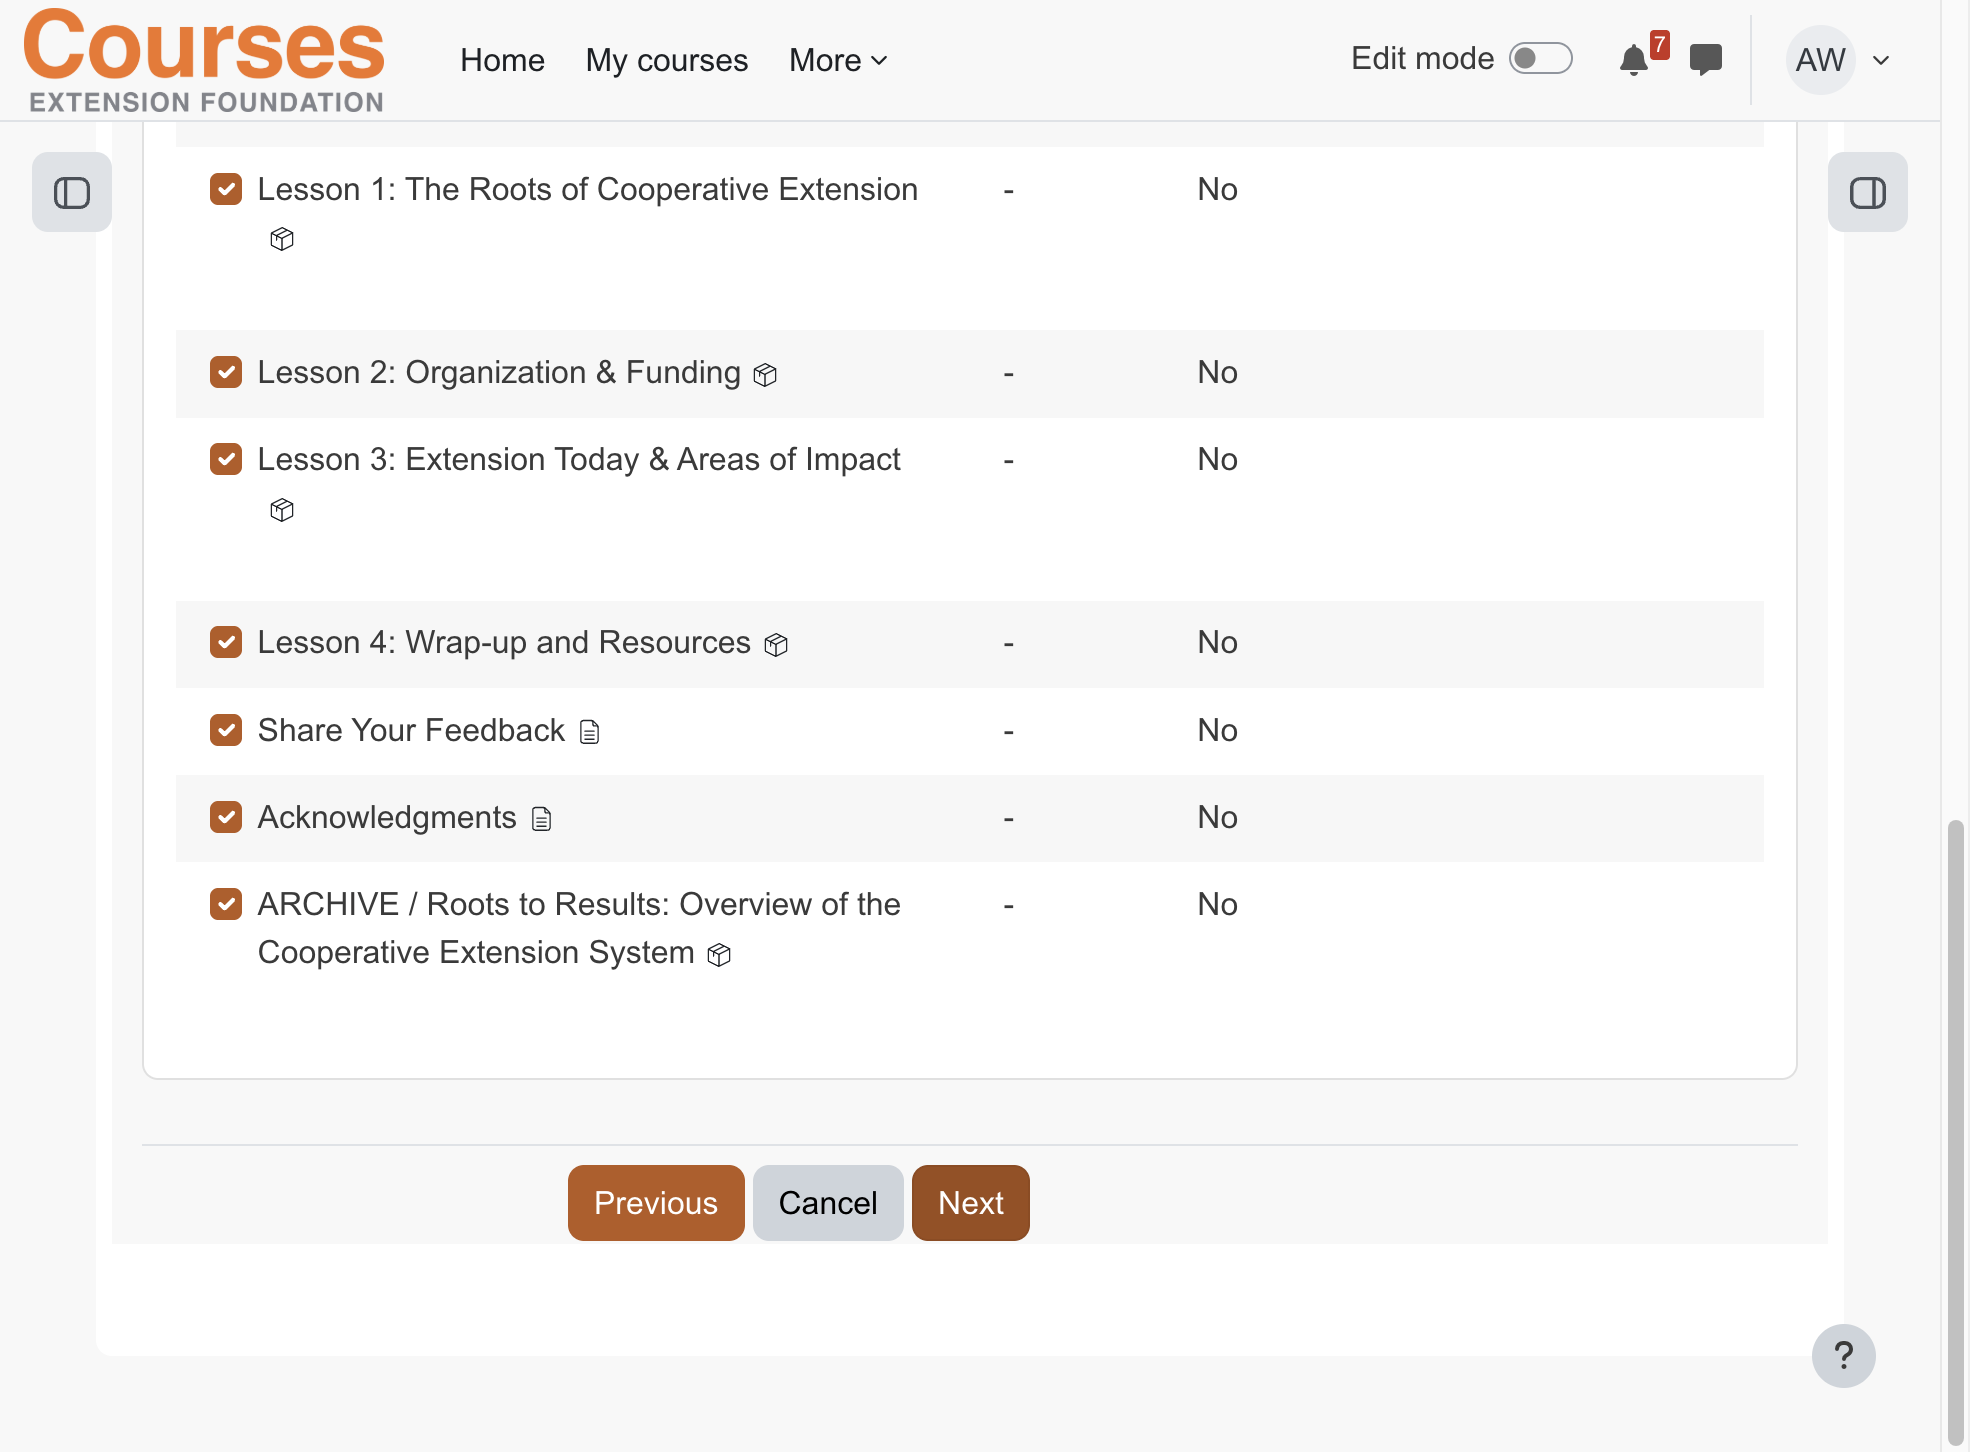Screen dimensions: 1970x1452
Task: Click the Lesson 2: Organization & Funding label
Action: click(499, 372)
